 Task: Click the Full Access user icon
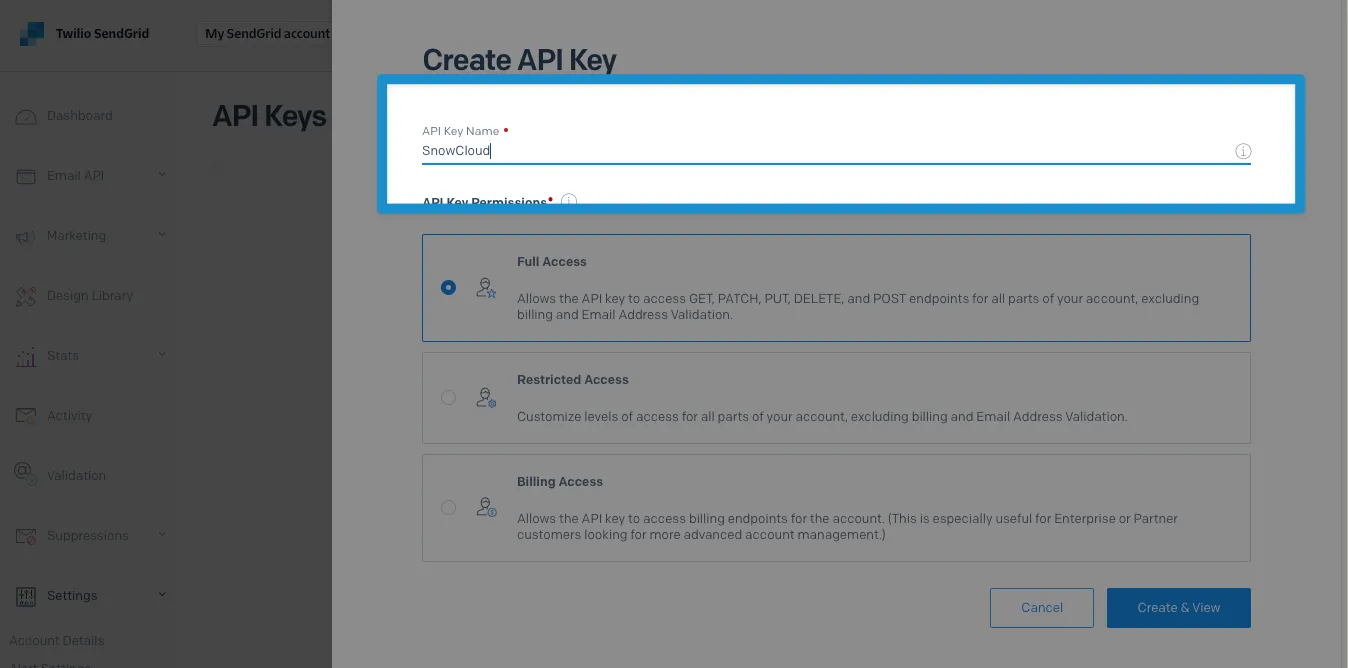point(486,289)
